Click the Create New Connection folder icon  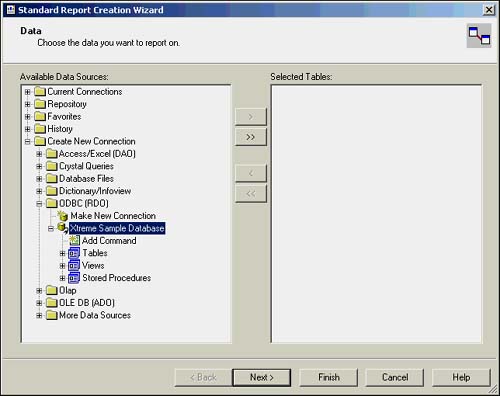pyautogui.click(x=40, y=141)
